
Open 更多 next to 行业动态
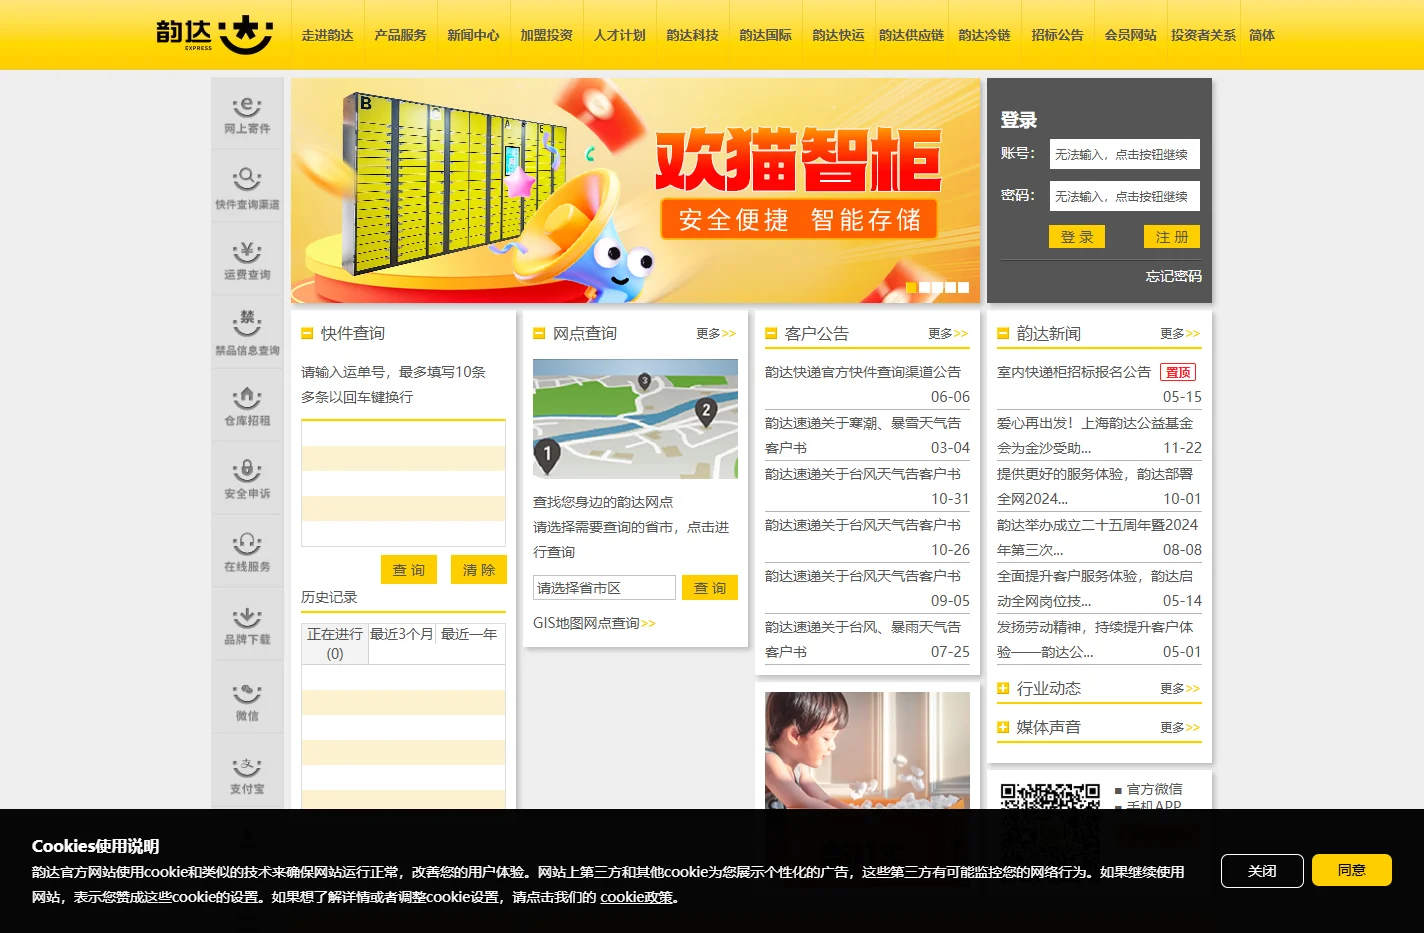(x=1180, y=688)
